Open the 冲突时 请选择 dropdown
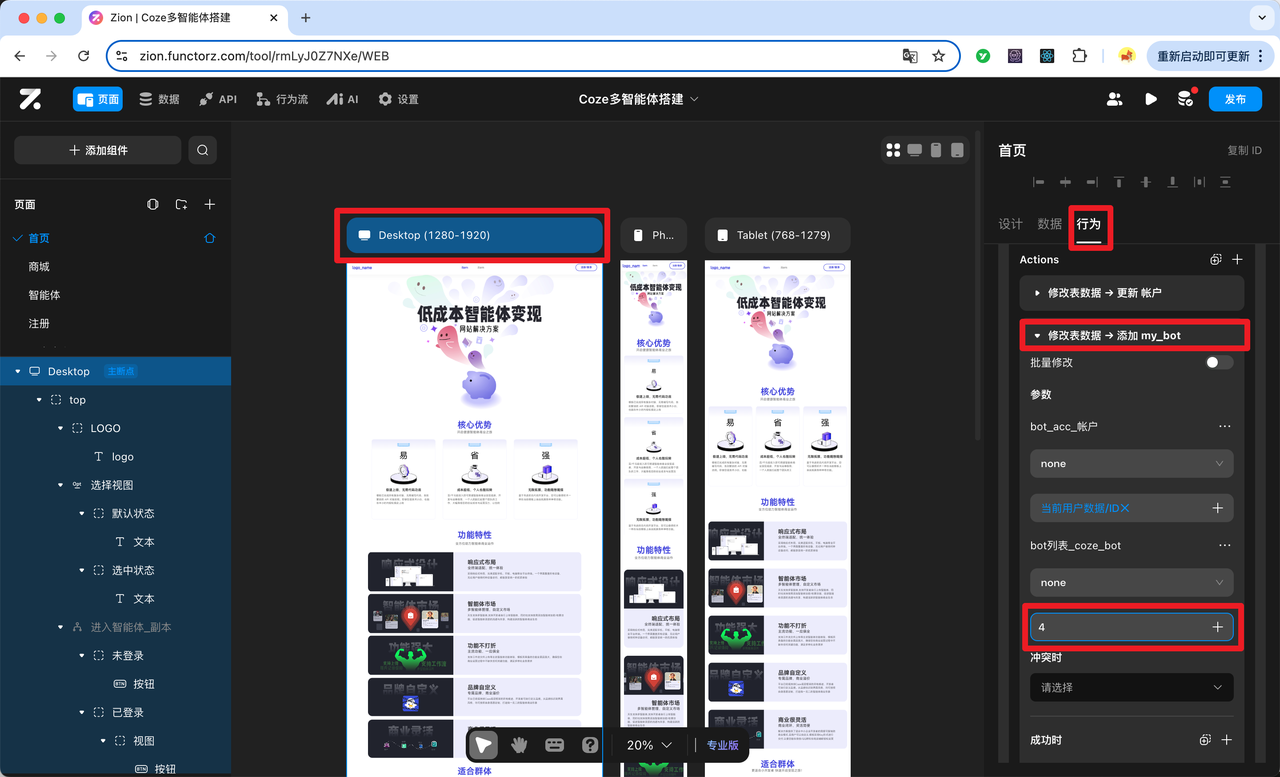The image size is (1280, 777). coord(1132,687)
